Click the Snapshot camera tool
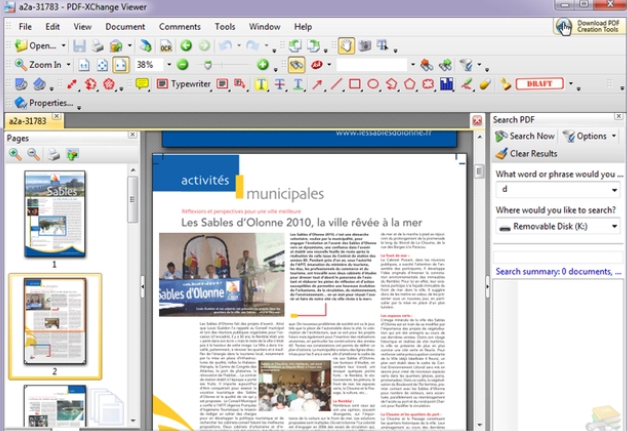The width and height of the screenshot is (627, 431). (x=364, y=46)
